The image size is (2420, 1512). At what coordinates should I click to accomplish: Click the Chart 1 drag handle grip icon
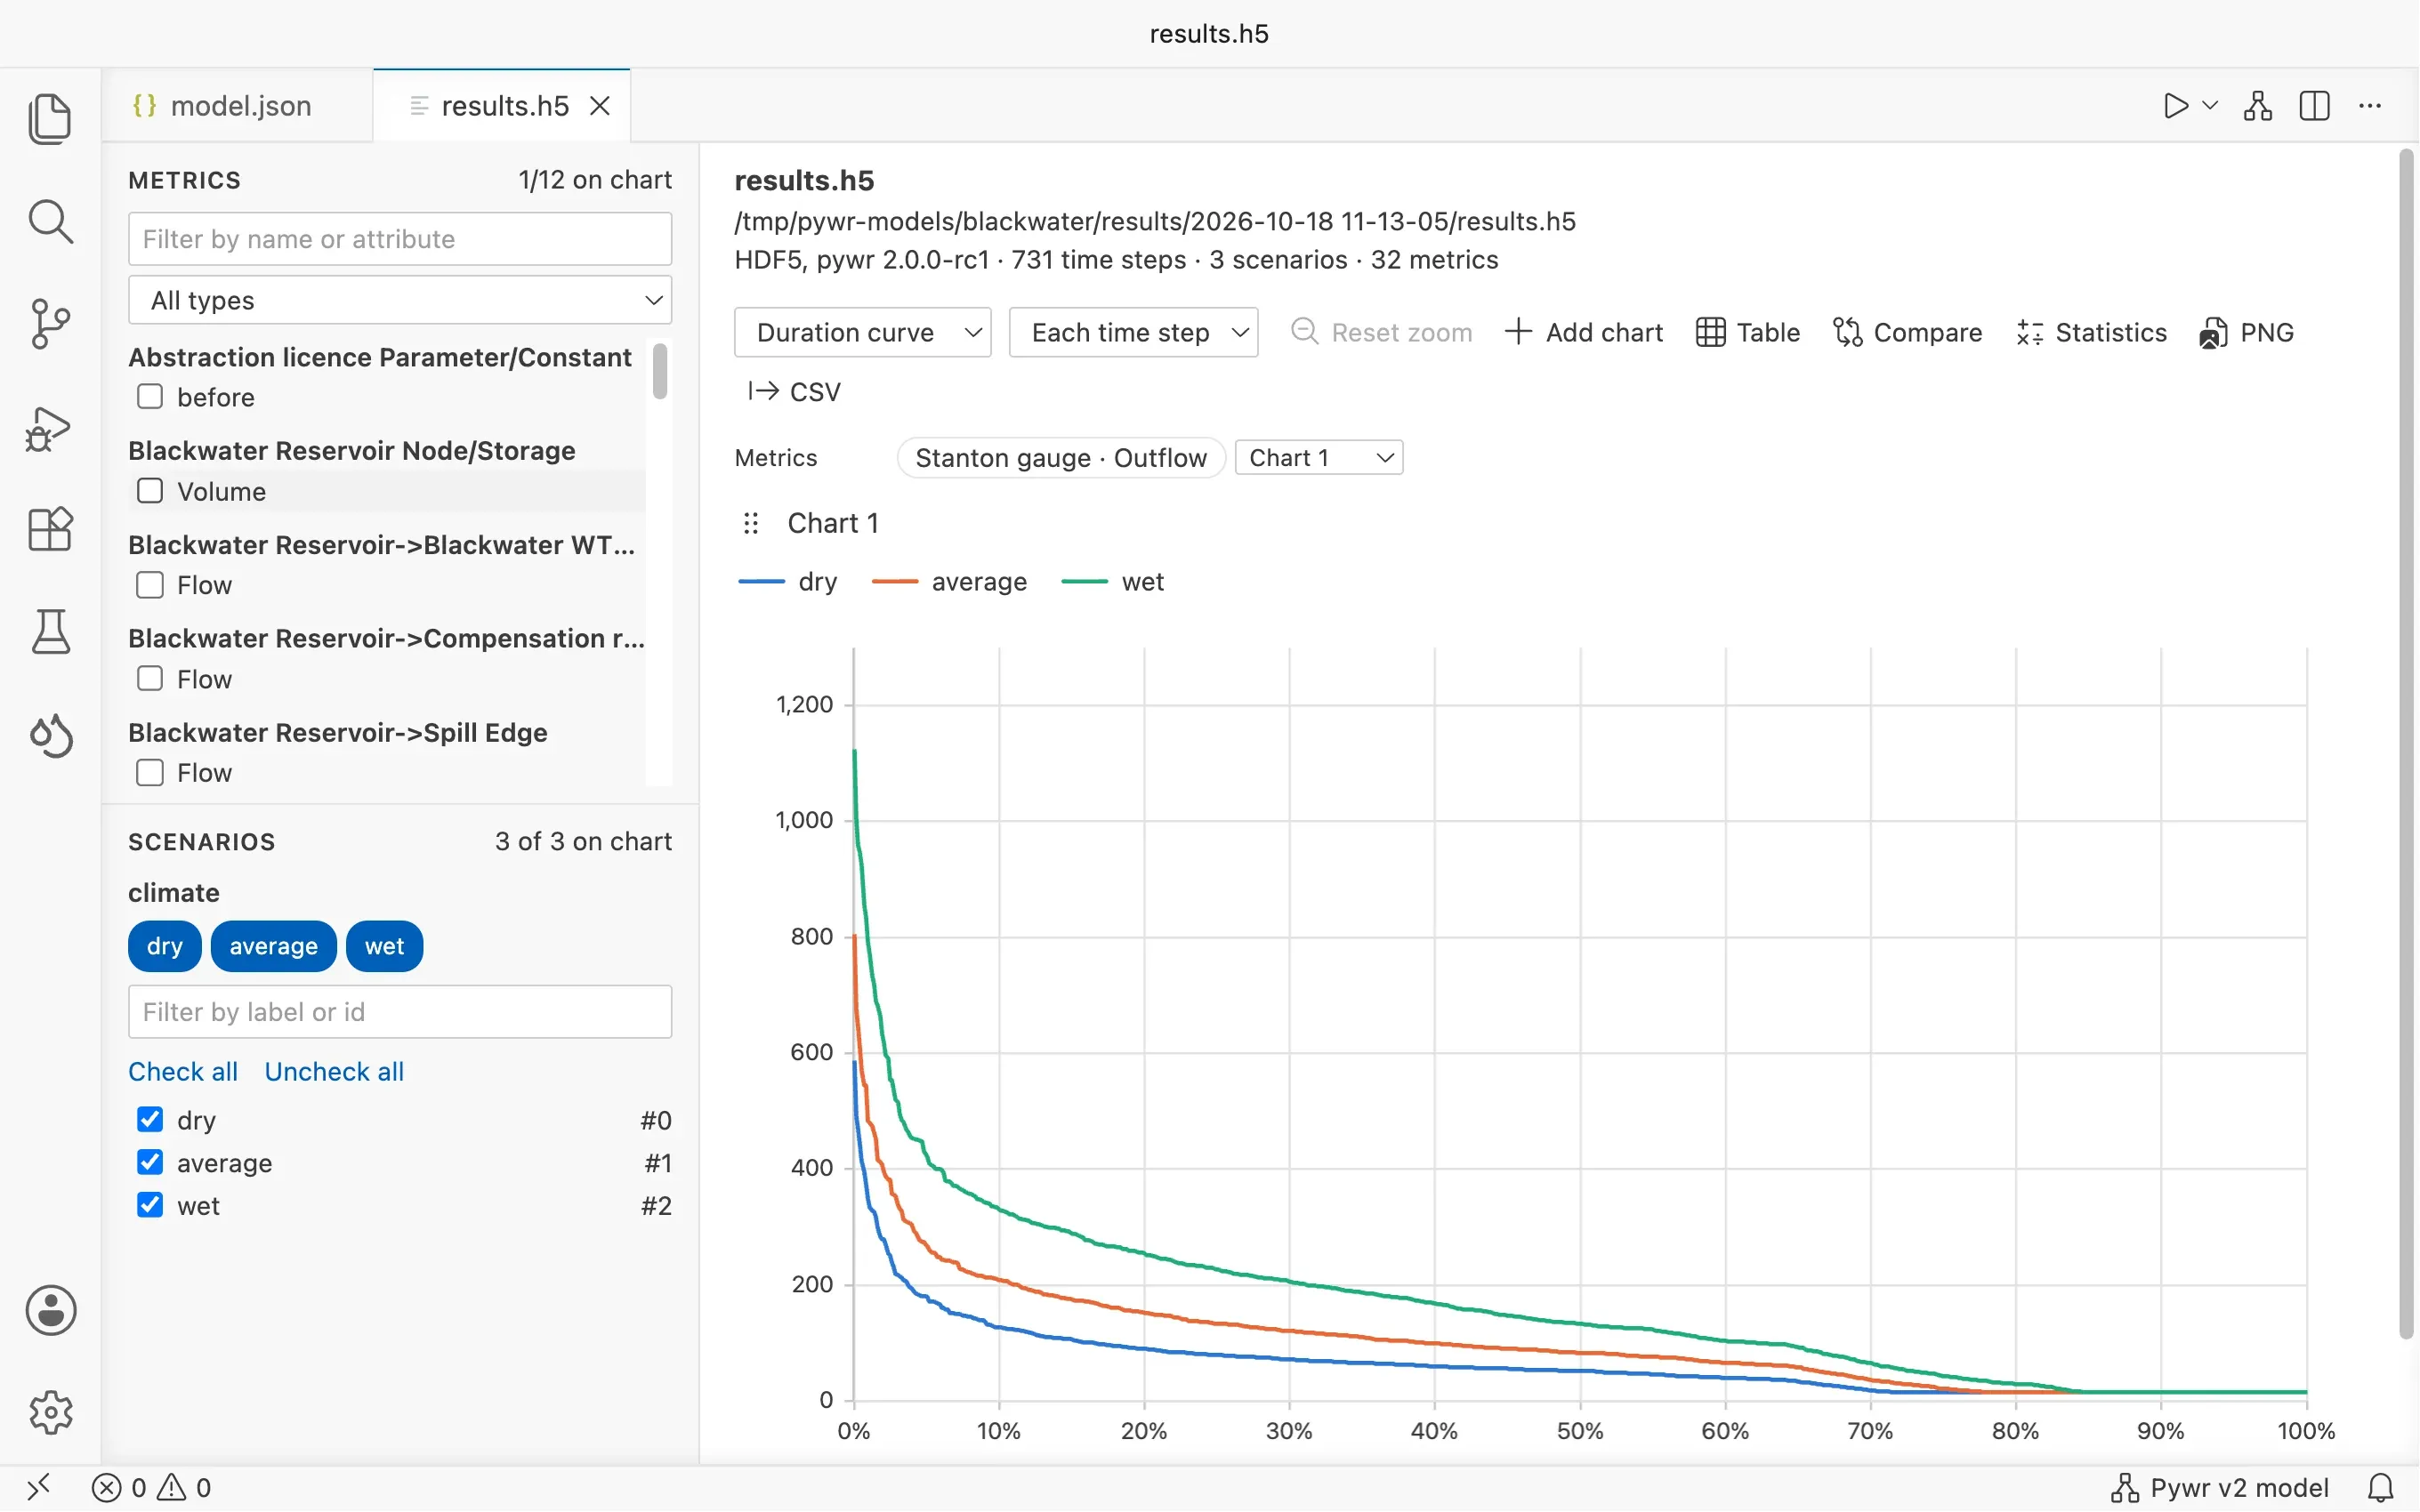point(751,523)
